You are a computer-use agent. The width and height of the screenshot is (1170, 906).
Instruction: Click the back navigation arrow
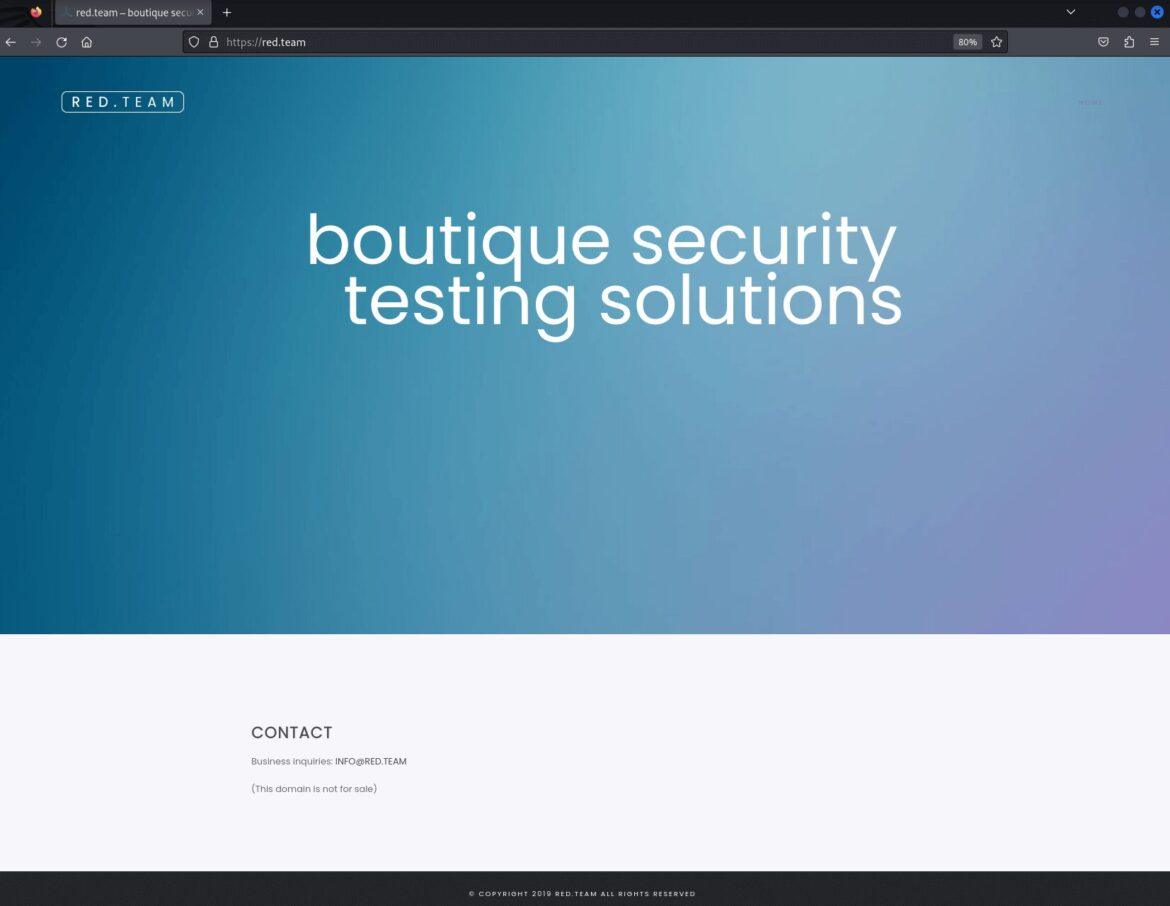pos(11,42)
